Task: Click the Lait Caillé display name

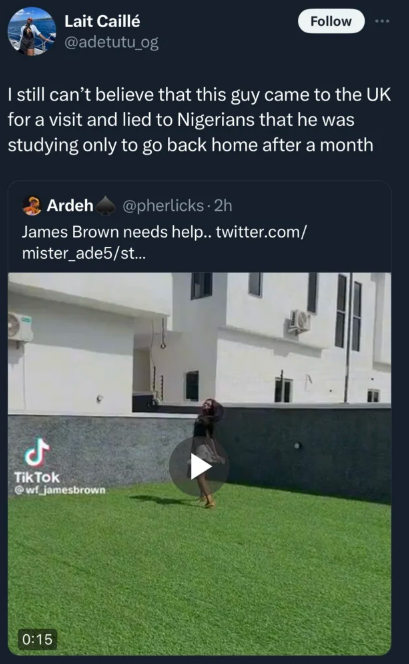Action: pos(102,21)
